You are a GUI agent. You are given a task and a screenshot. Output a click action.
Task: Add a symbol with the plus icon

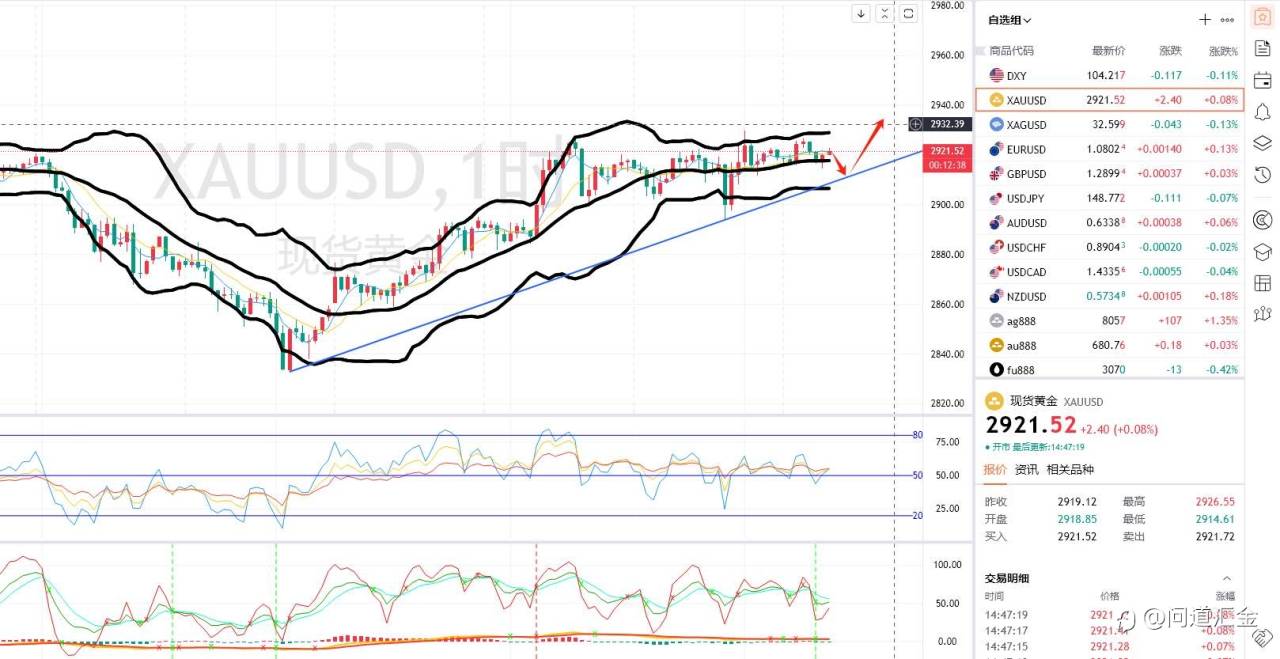coord(1205,19)
